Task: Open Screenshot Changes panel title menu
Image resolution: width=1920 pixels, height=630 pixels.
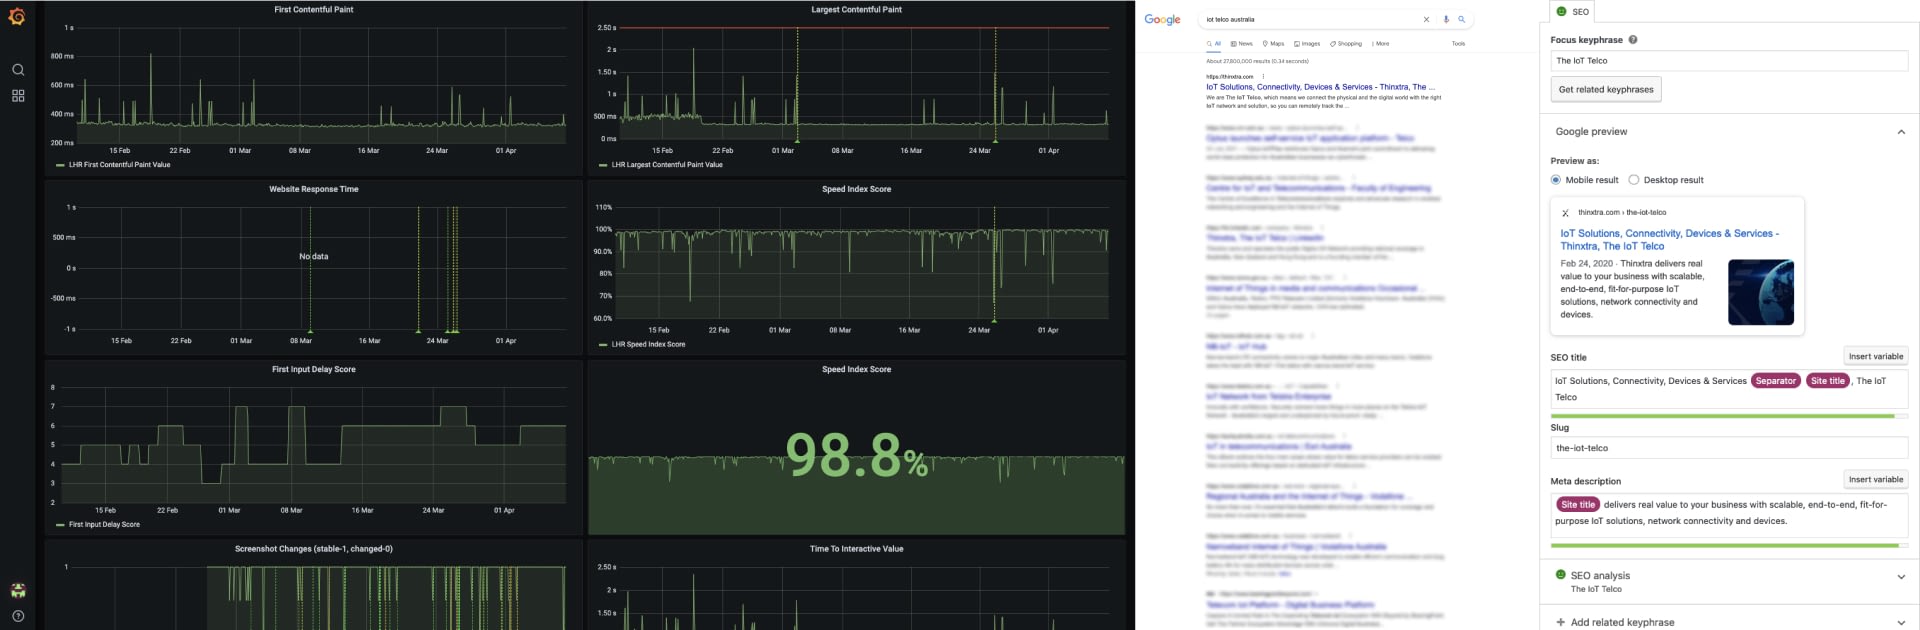Action: 314,549
